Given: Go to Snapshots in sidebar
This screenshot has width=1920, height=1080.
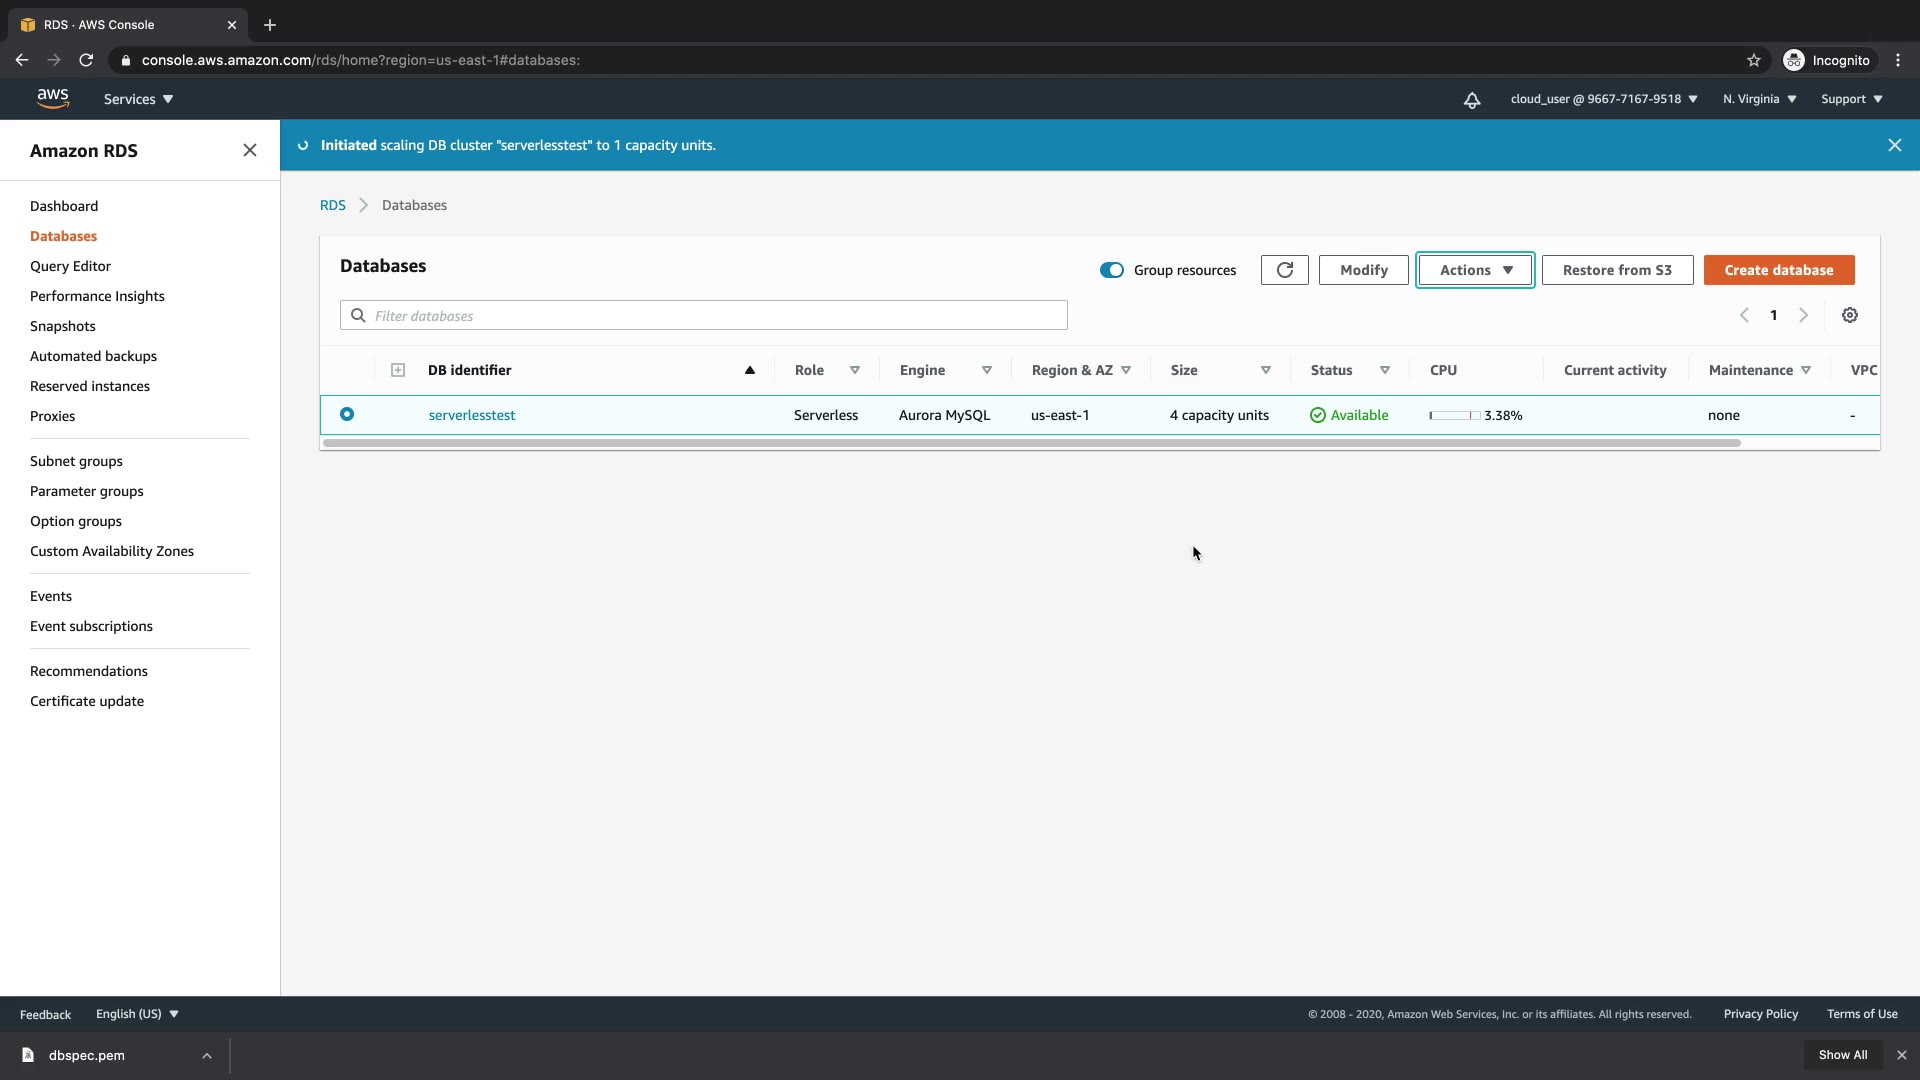Looking at the screenshot, I should pyautogui.click(x=63, y=326).
